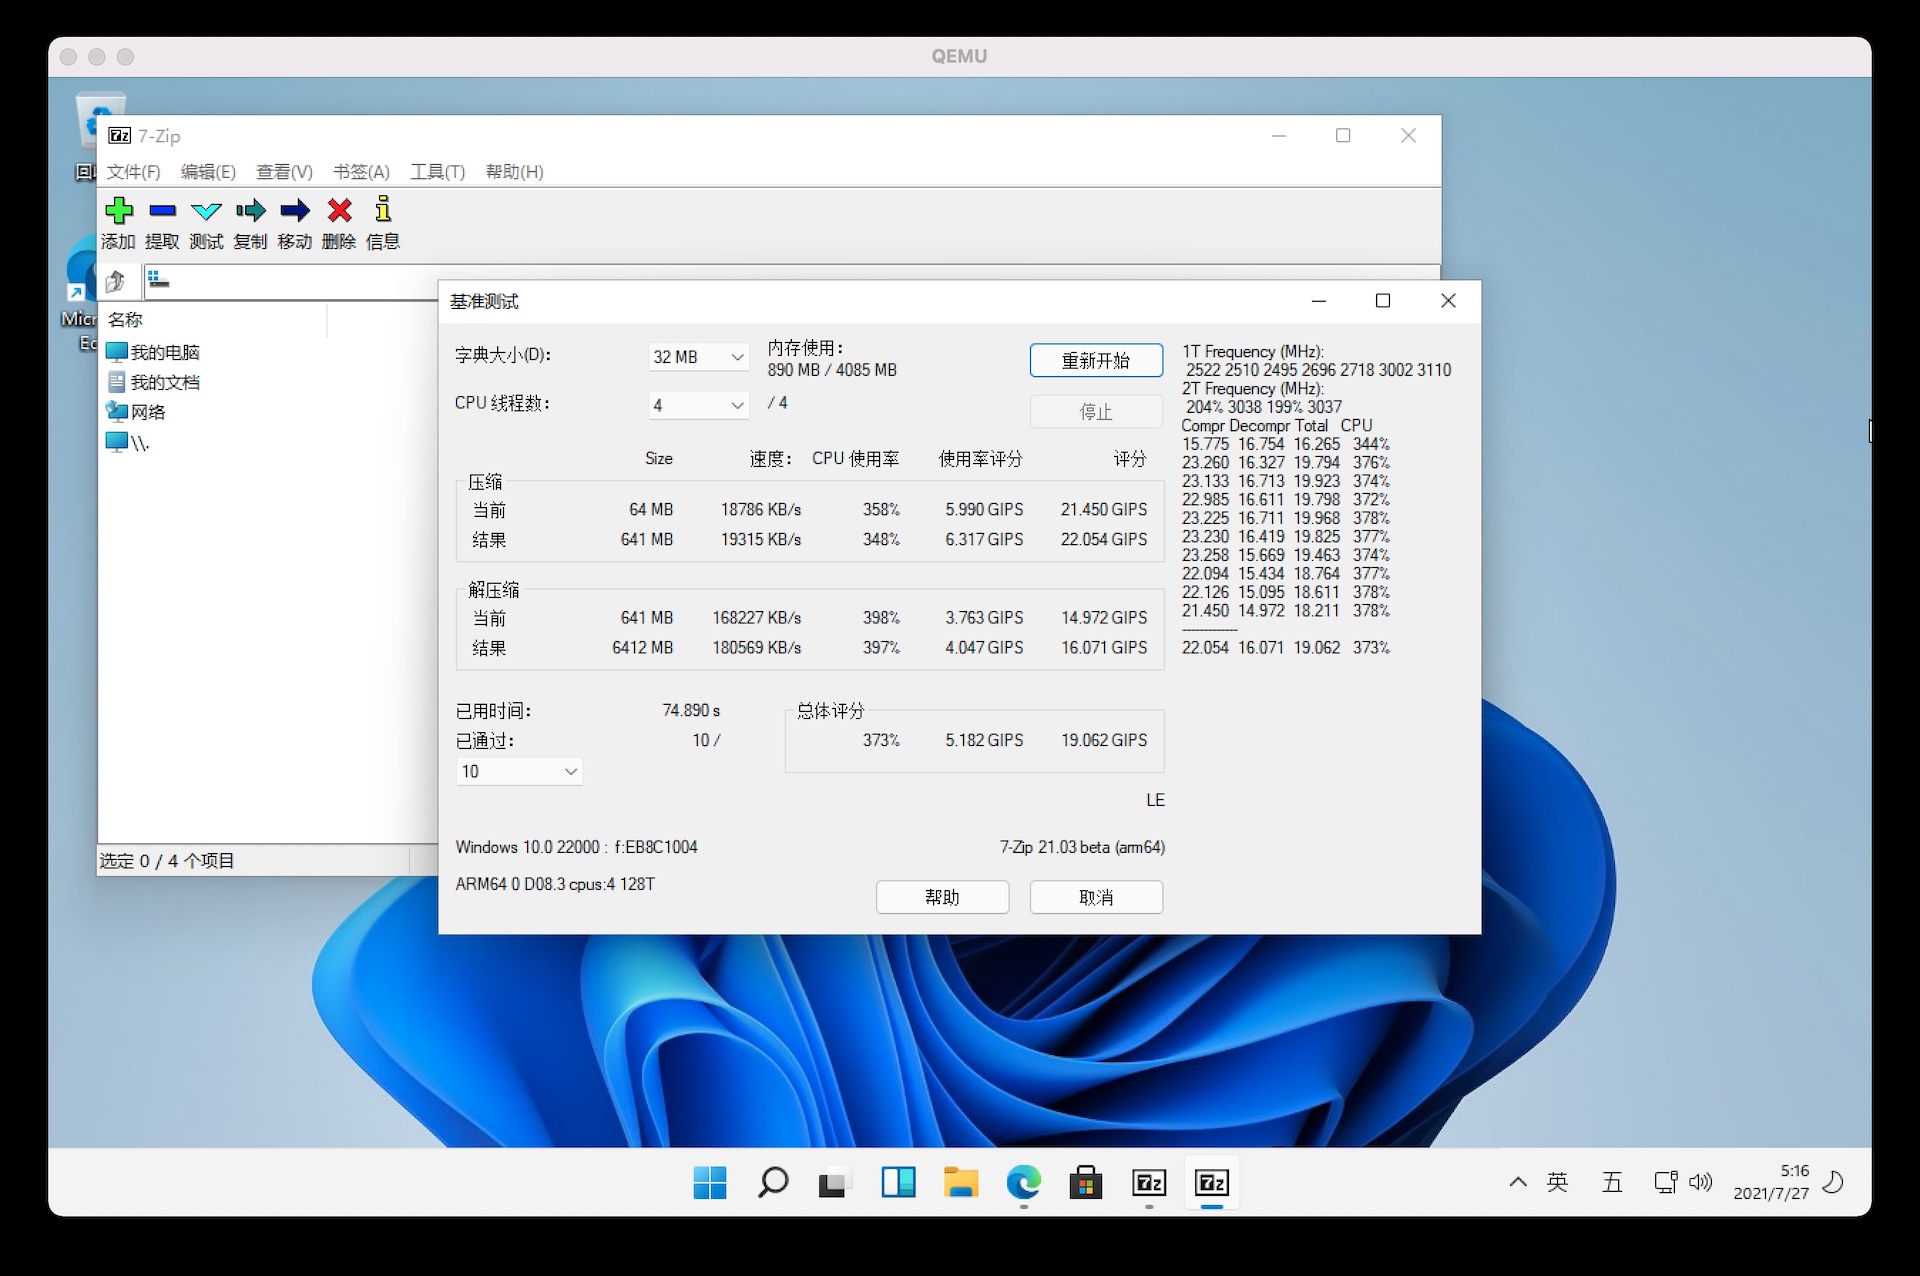Click the 7-Zip taskbar icon
Viewport: 1920px width, 1276px height.
coord(1149,1184)
